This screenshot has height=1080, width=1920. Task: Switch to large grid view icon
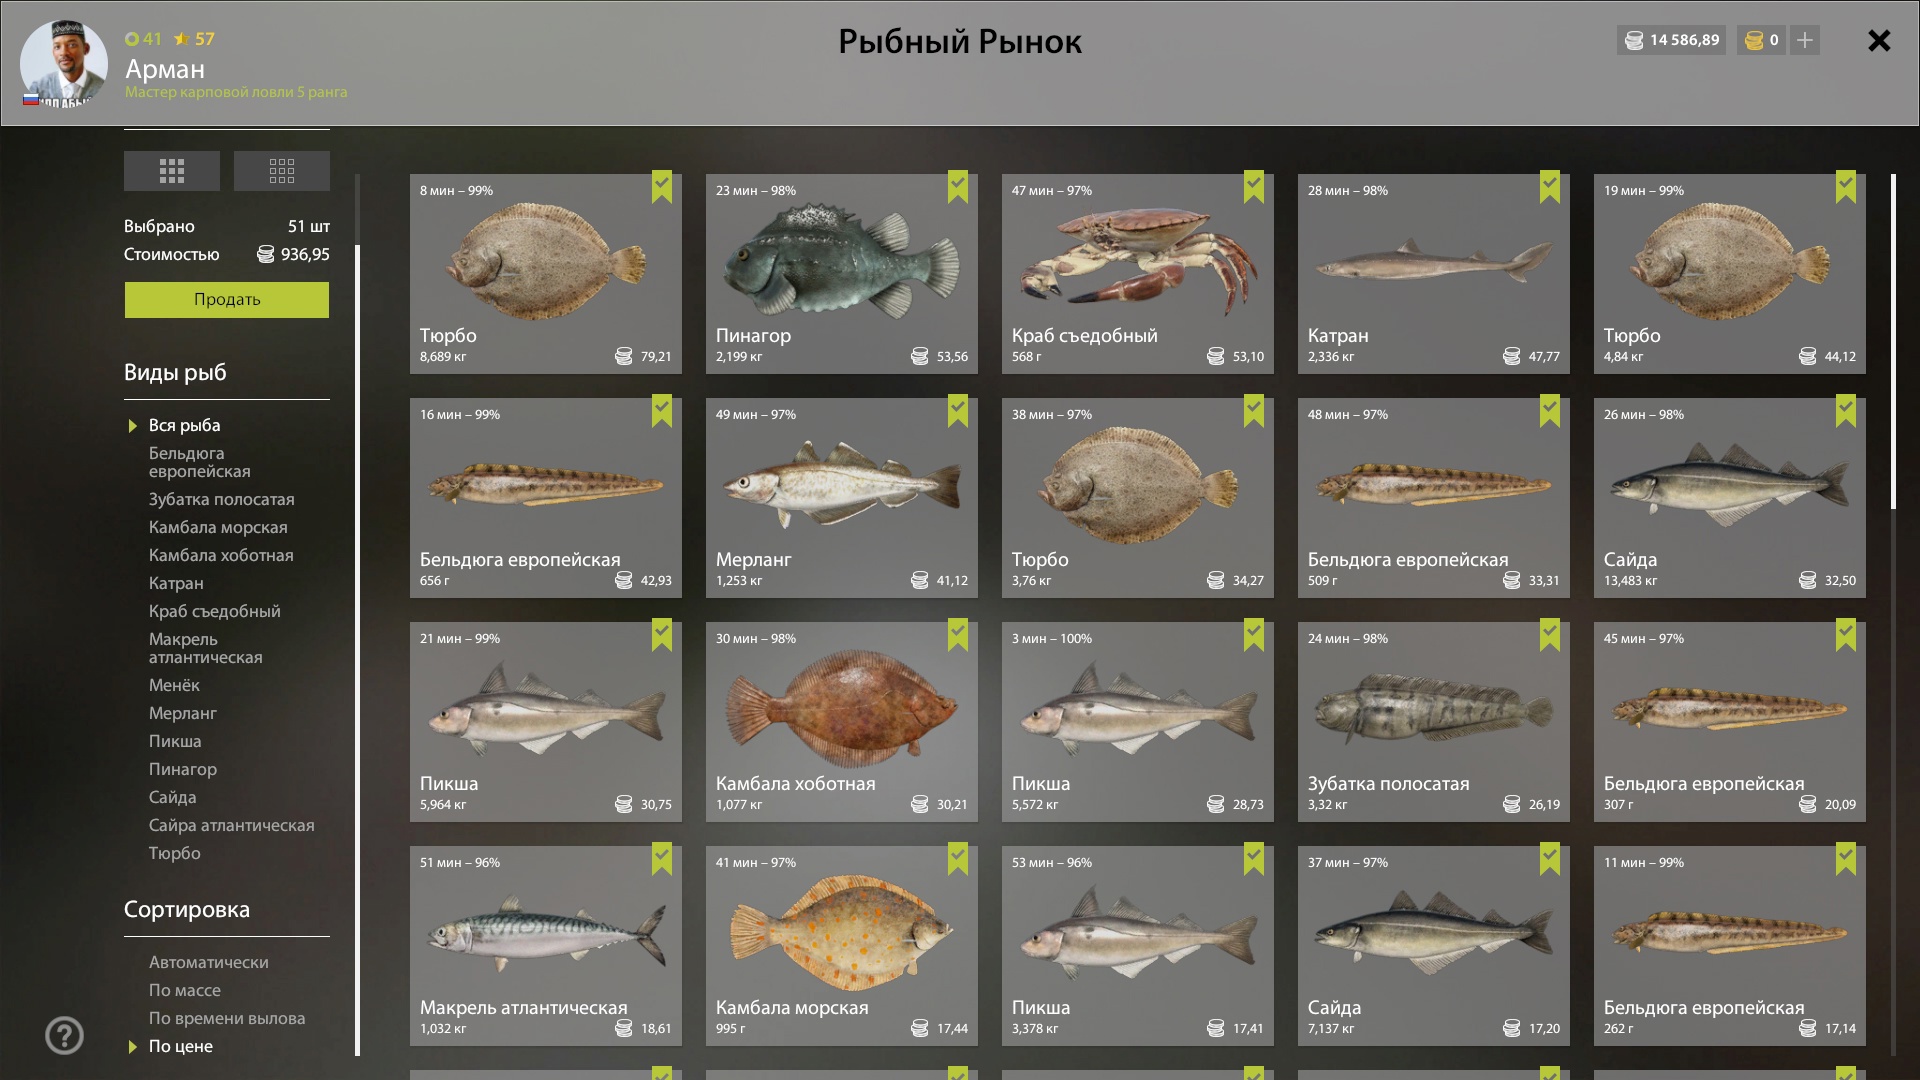coord(172,171)
